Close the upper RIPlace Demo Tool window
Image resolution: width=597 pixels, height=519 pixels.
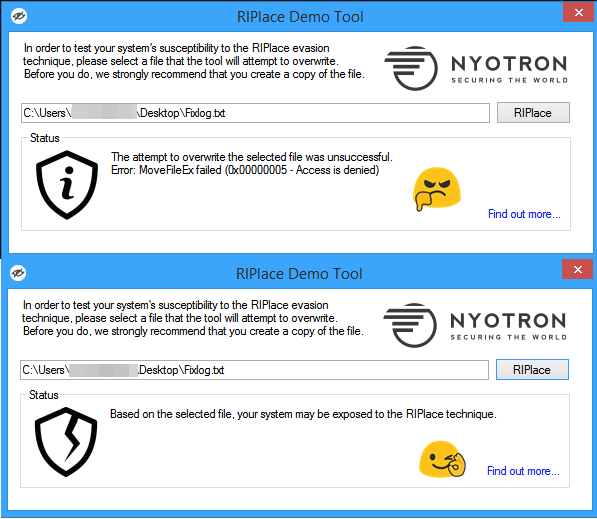point(579,12)
